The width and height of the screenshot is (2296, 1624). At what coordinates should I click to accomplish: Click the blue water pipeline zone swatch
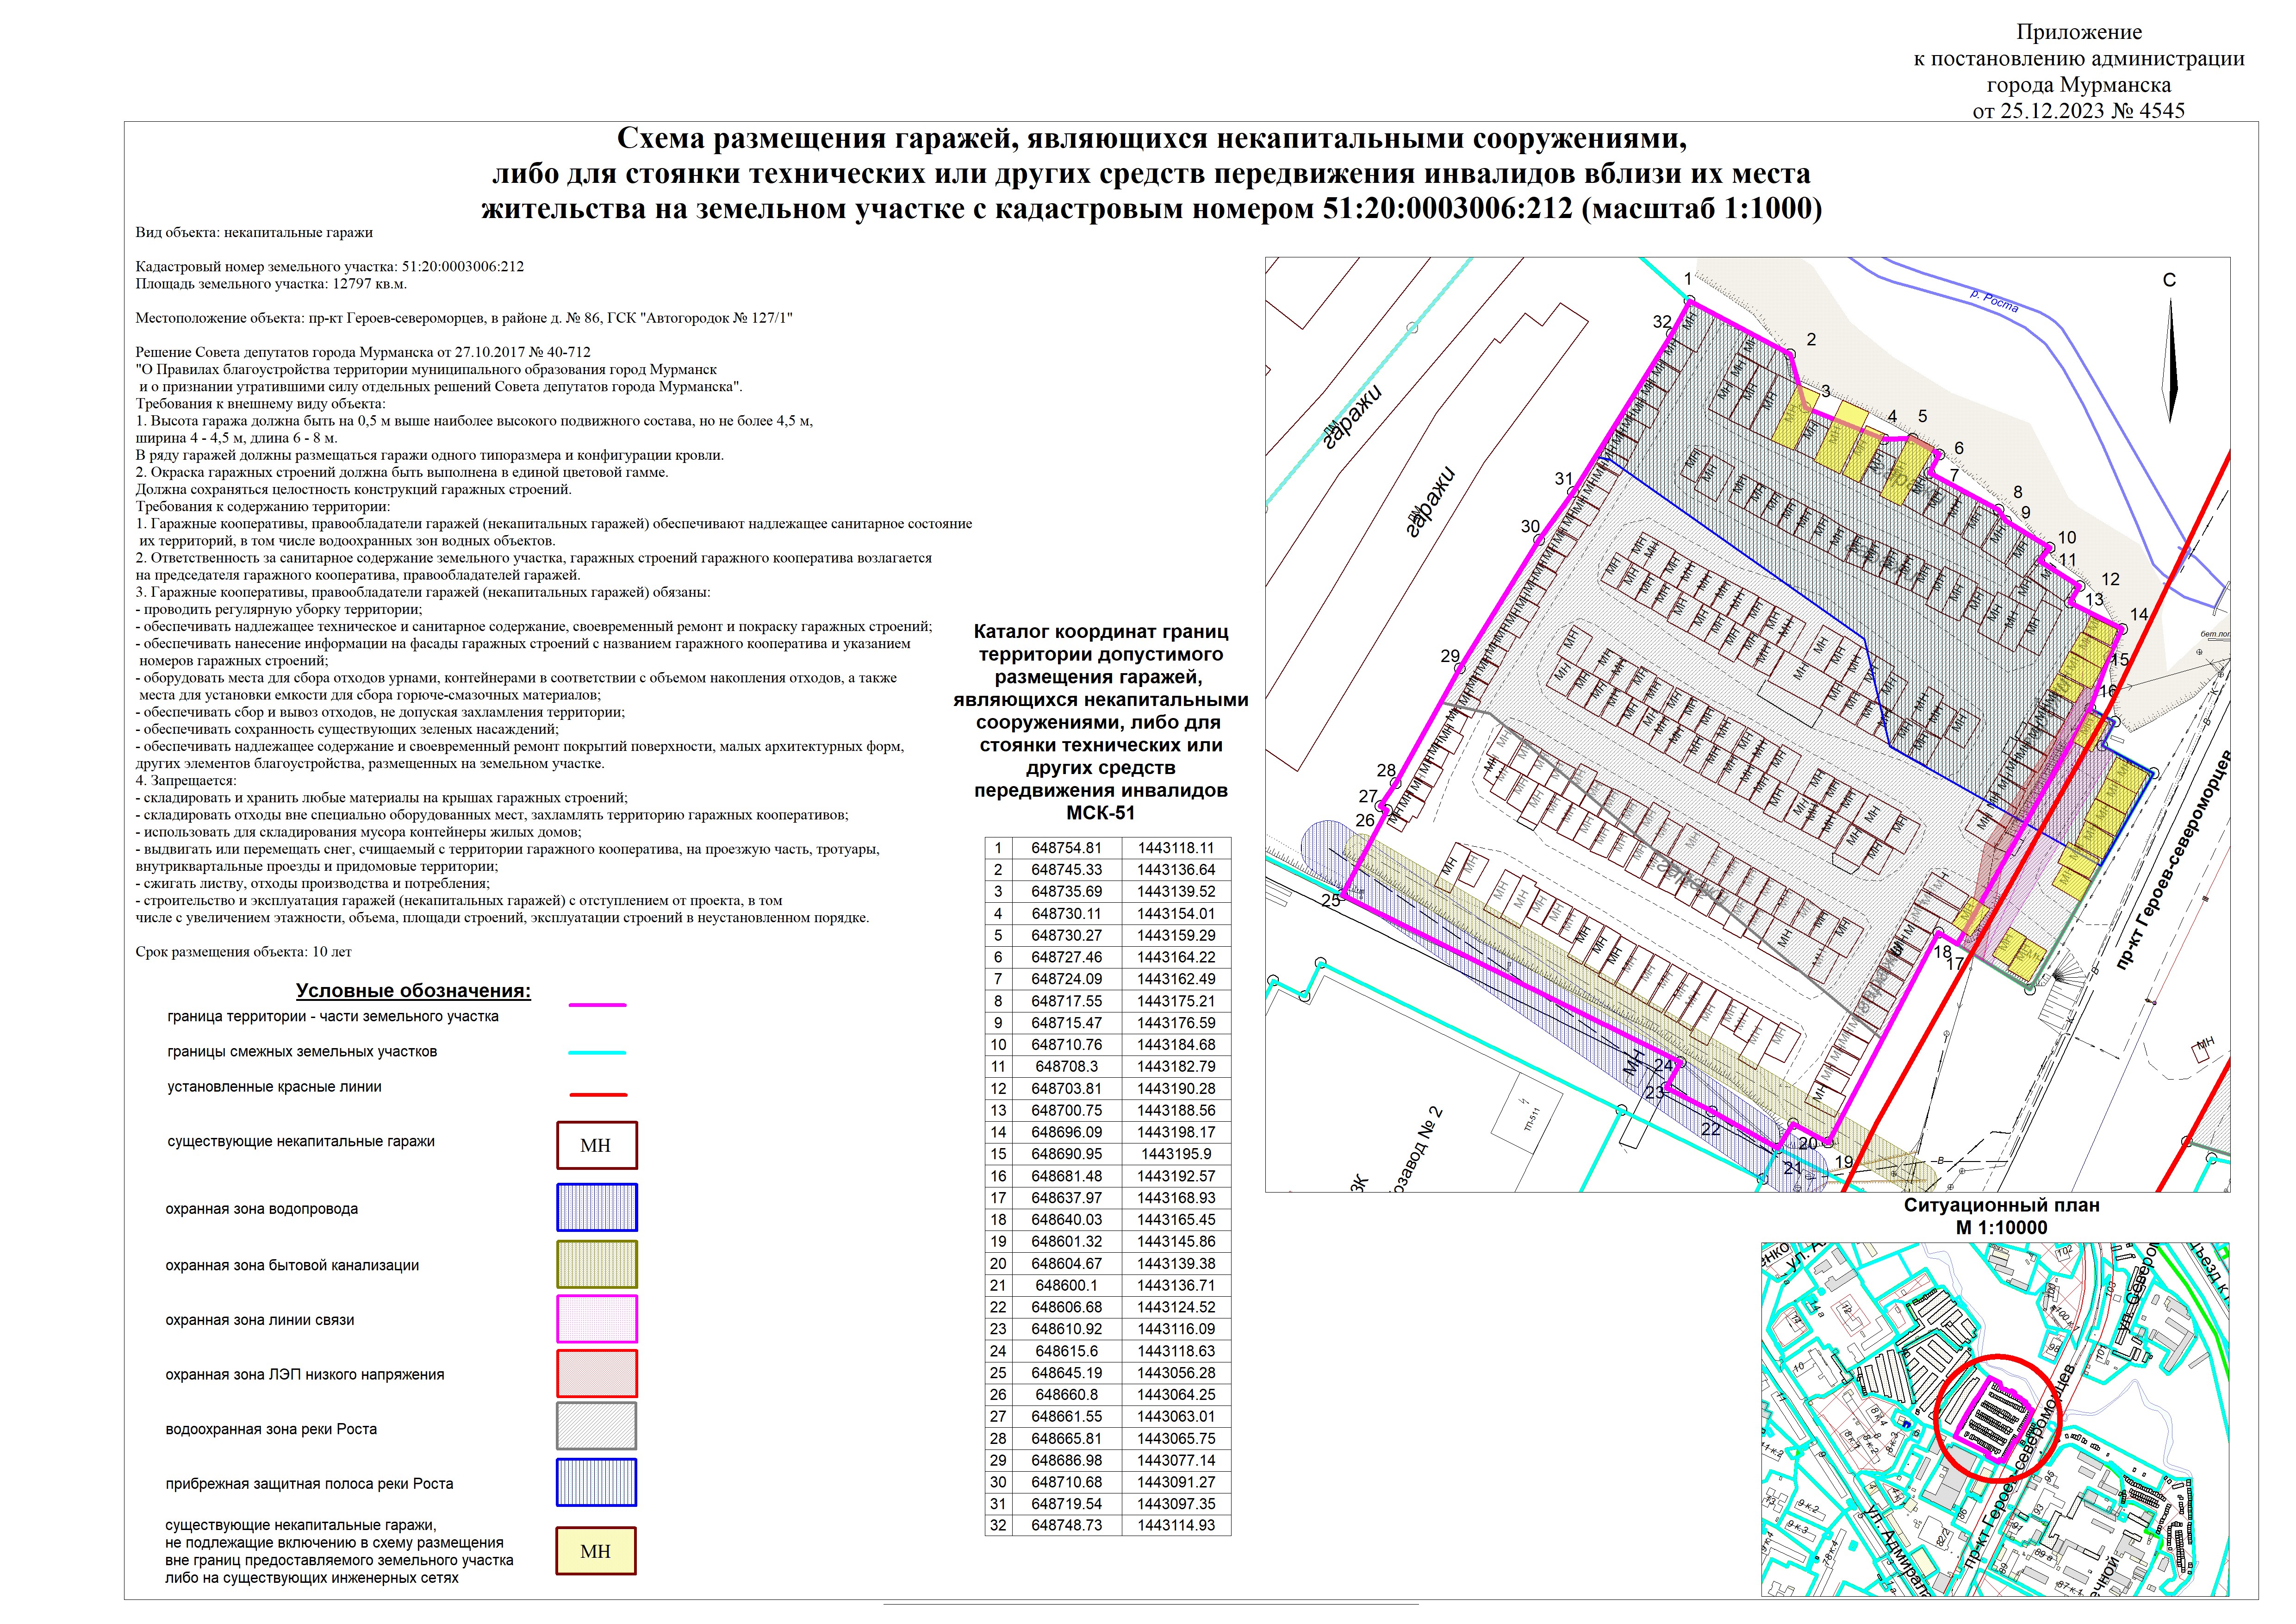coord(596,1207)
